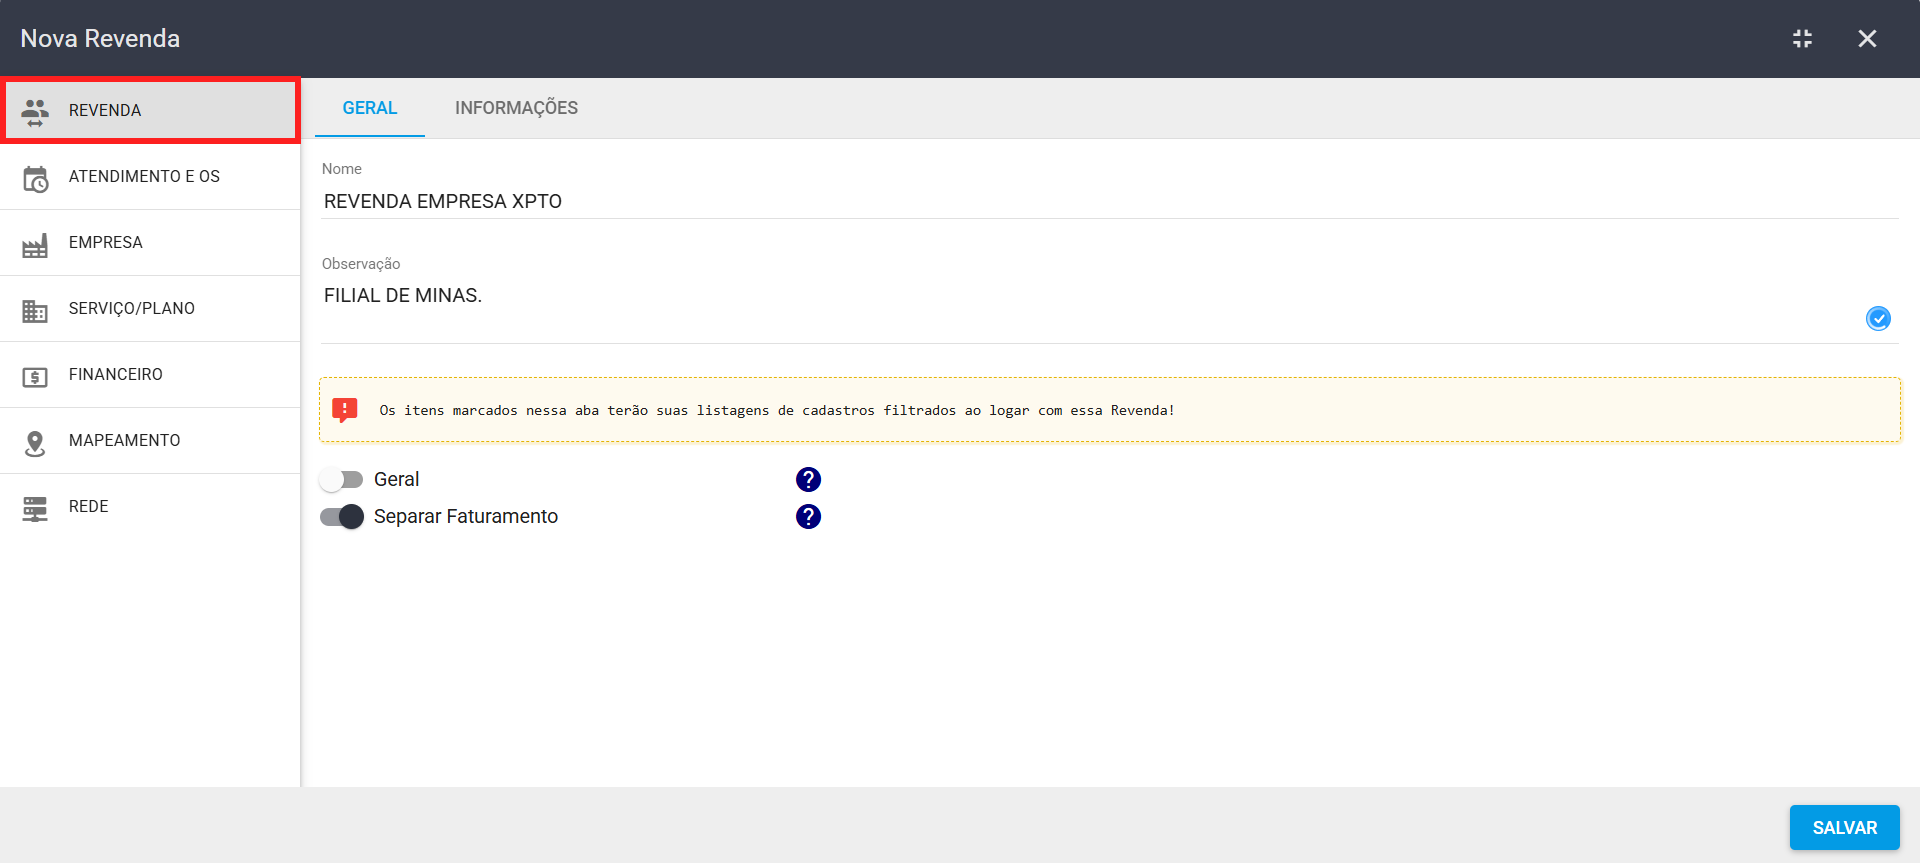
Task: Click the warning message about filtered listings
Action: 777,410
